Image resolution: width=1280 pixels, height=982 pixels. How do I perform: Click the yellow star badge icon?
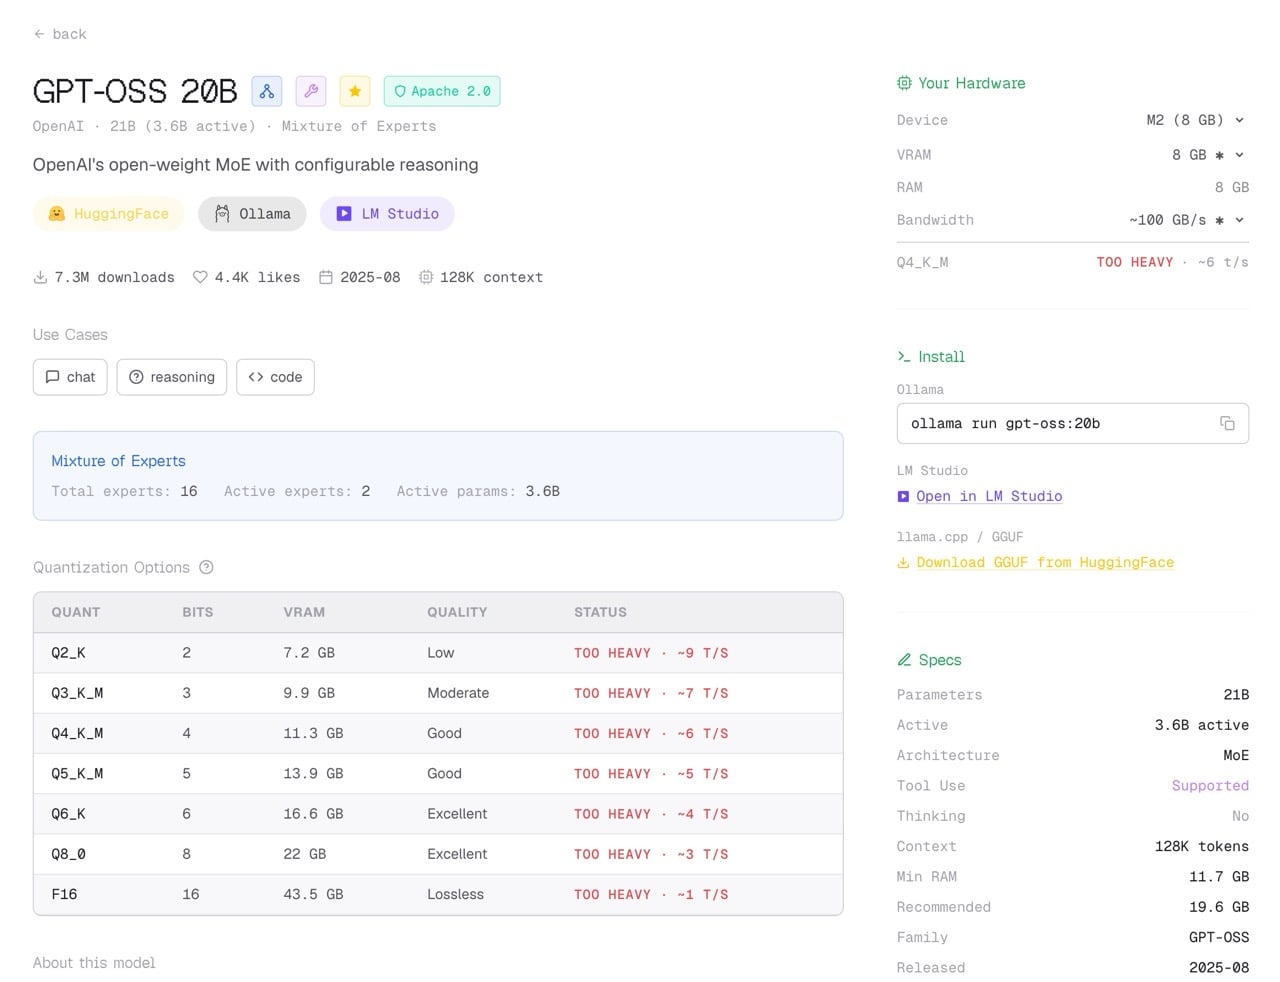point(355,91)
